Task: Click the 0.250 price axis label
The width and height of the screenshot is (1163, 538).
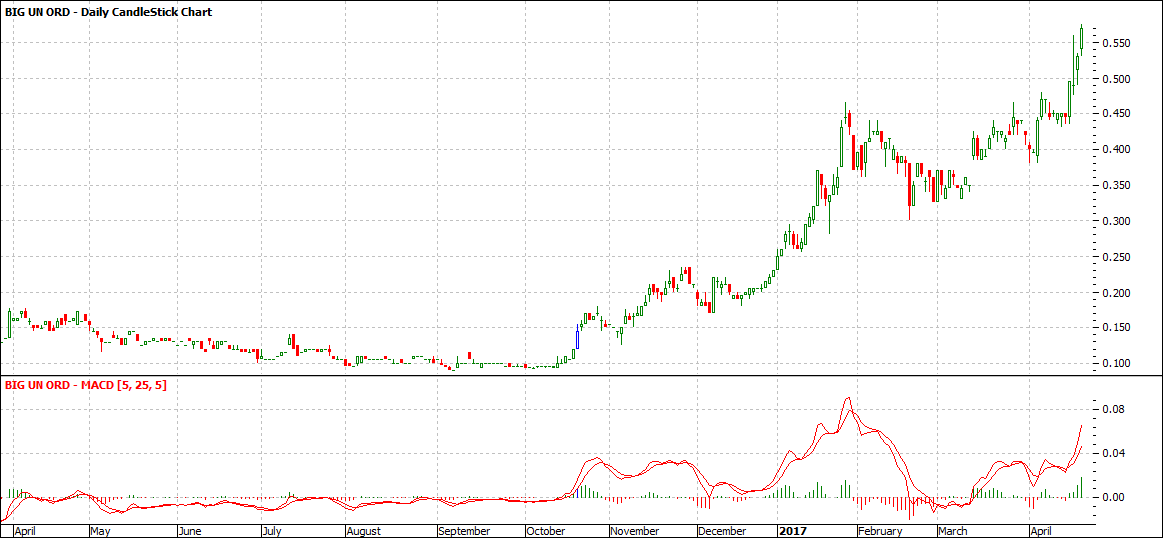Action: [1116, 257]
